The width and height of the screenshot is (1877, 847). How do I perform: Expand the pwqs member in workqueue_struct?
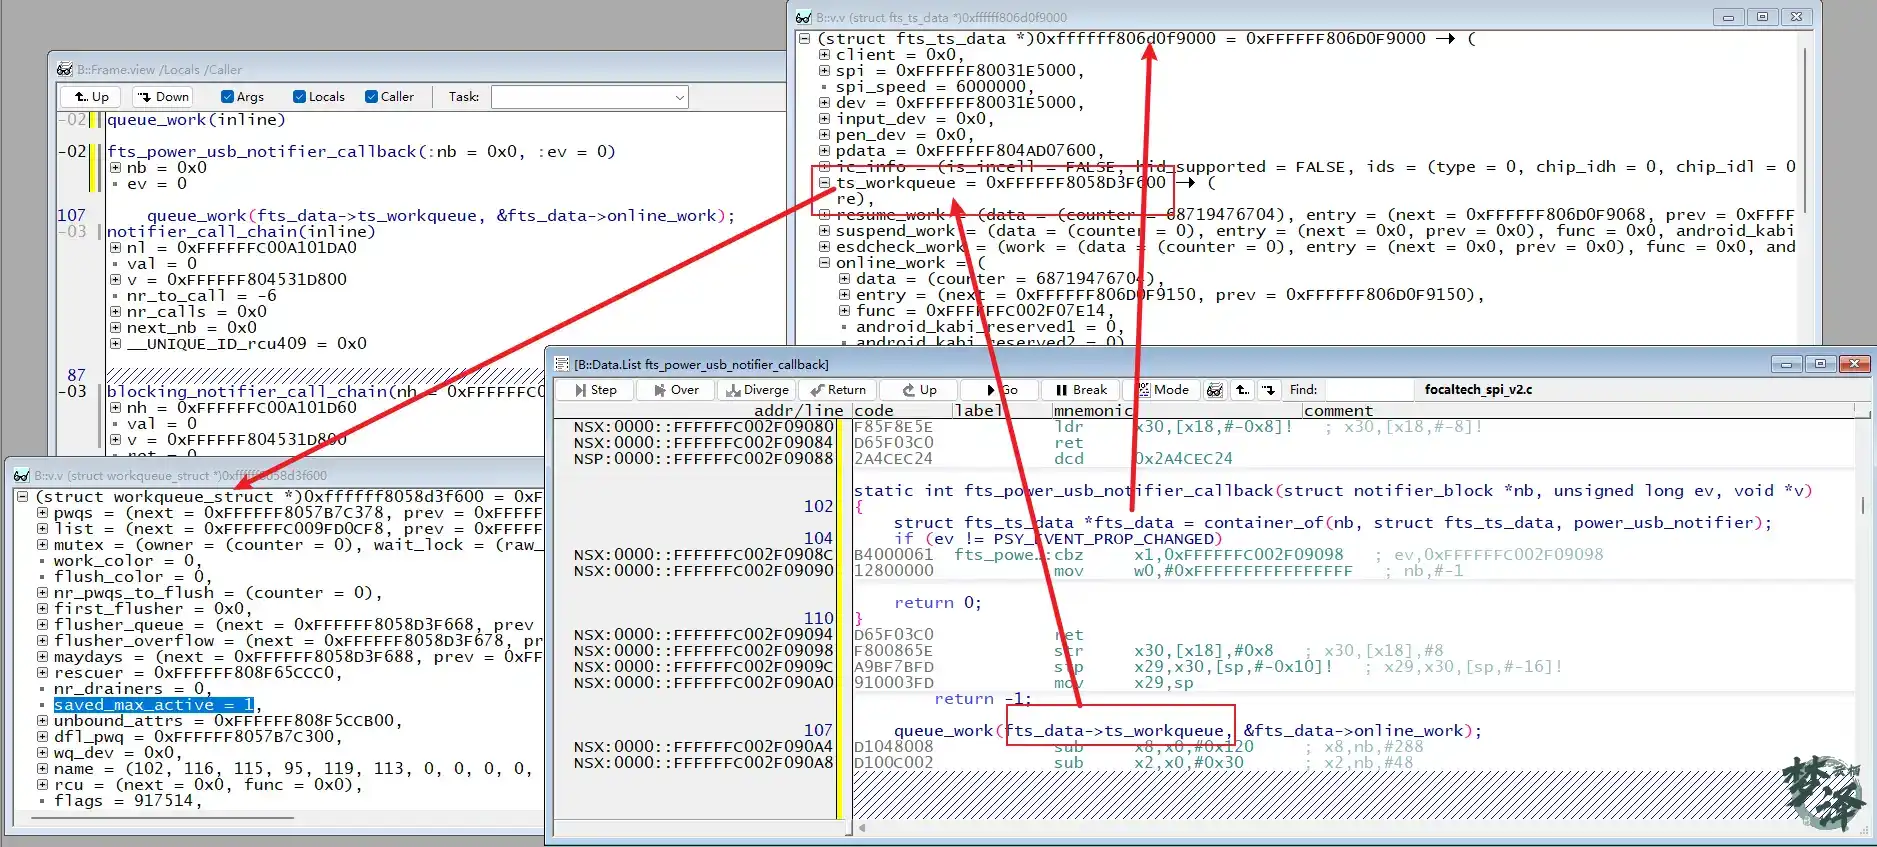coord(42,513)
